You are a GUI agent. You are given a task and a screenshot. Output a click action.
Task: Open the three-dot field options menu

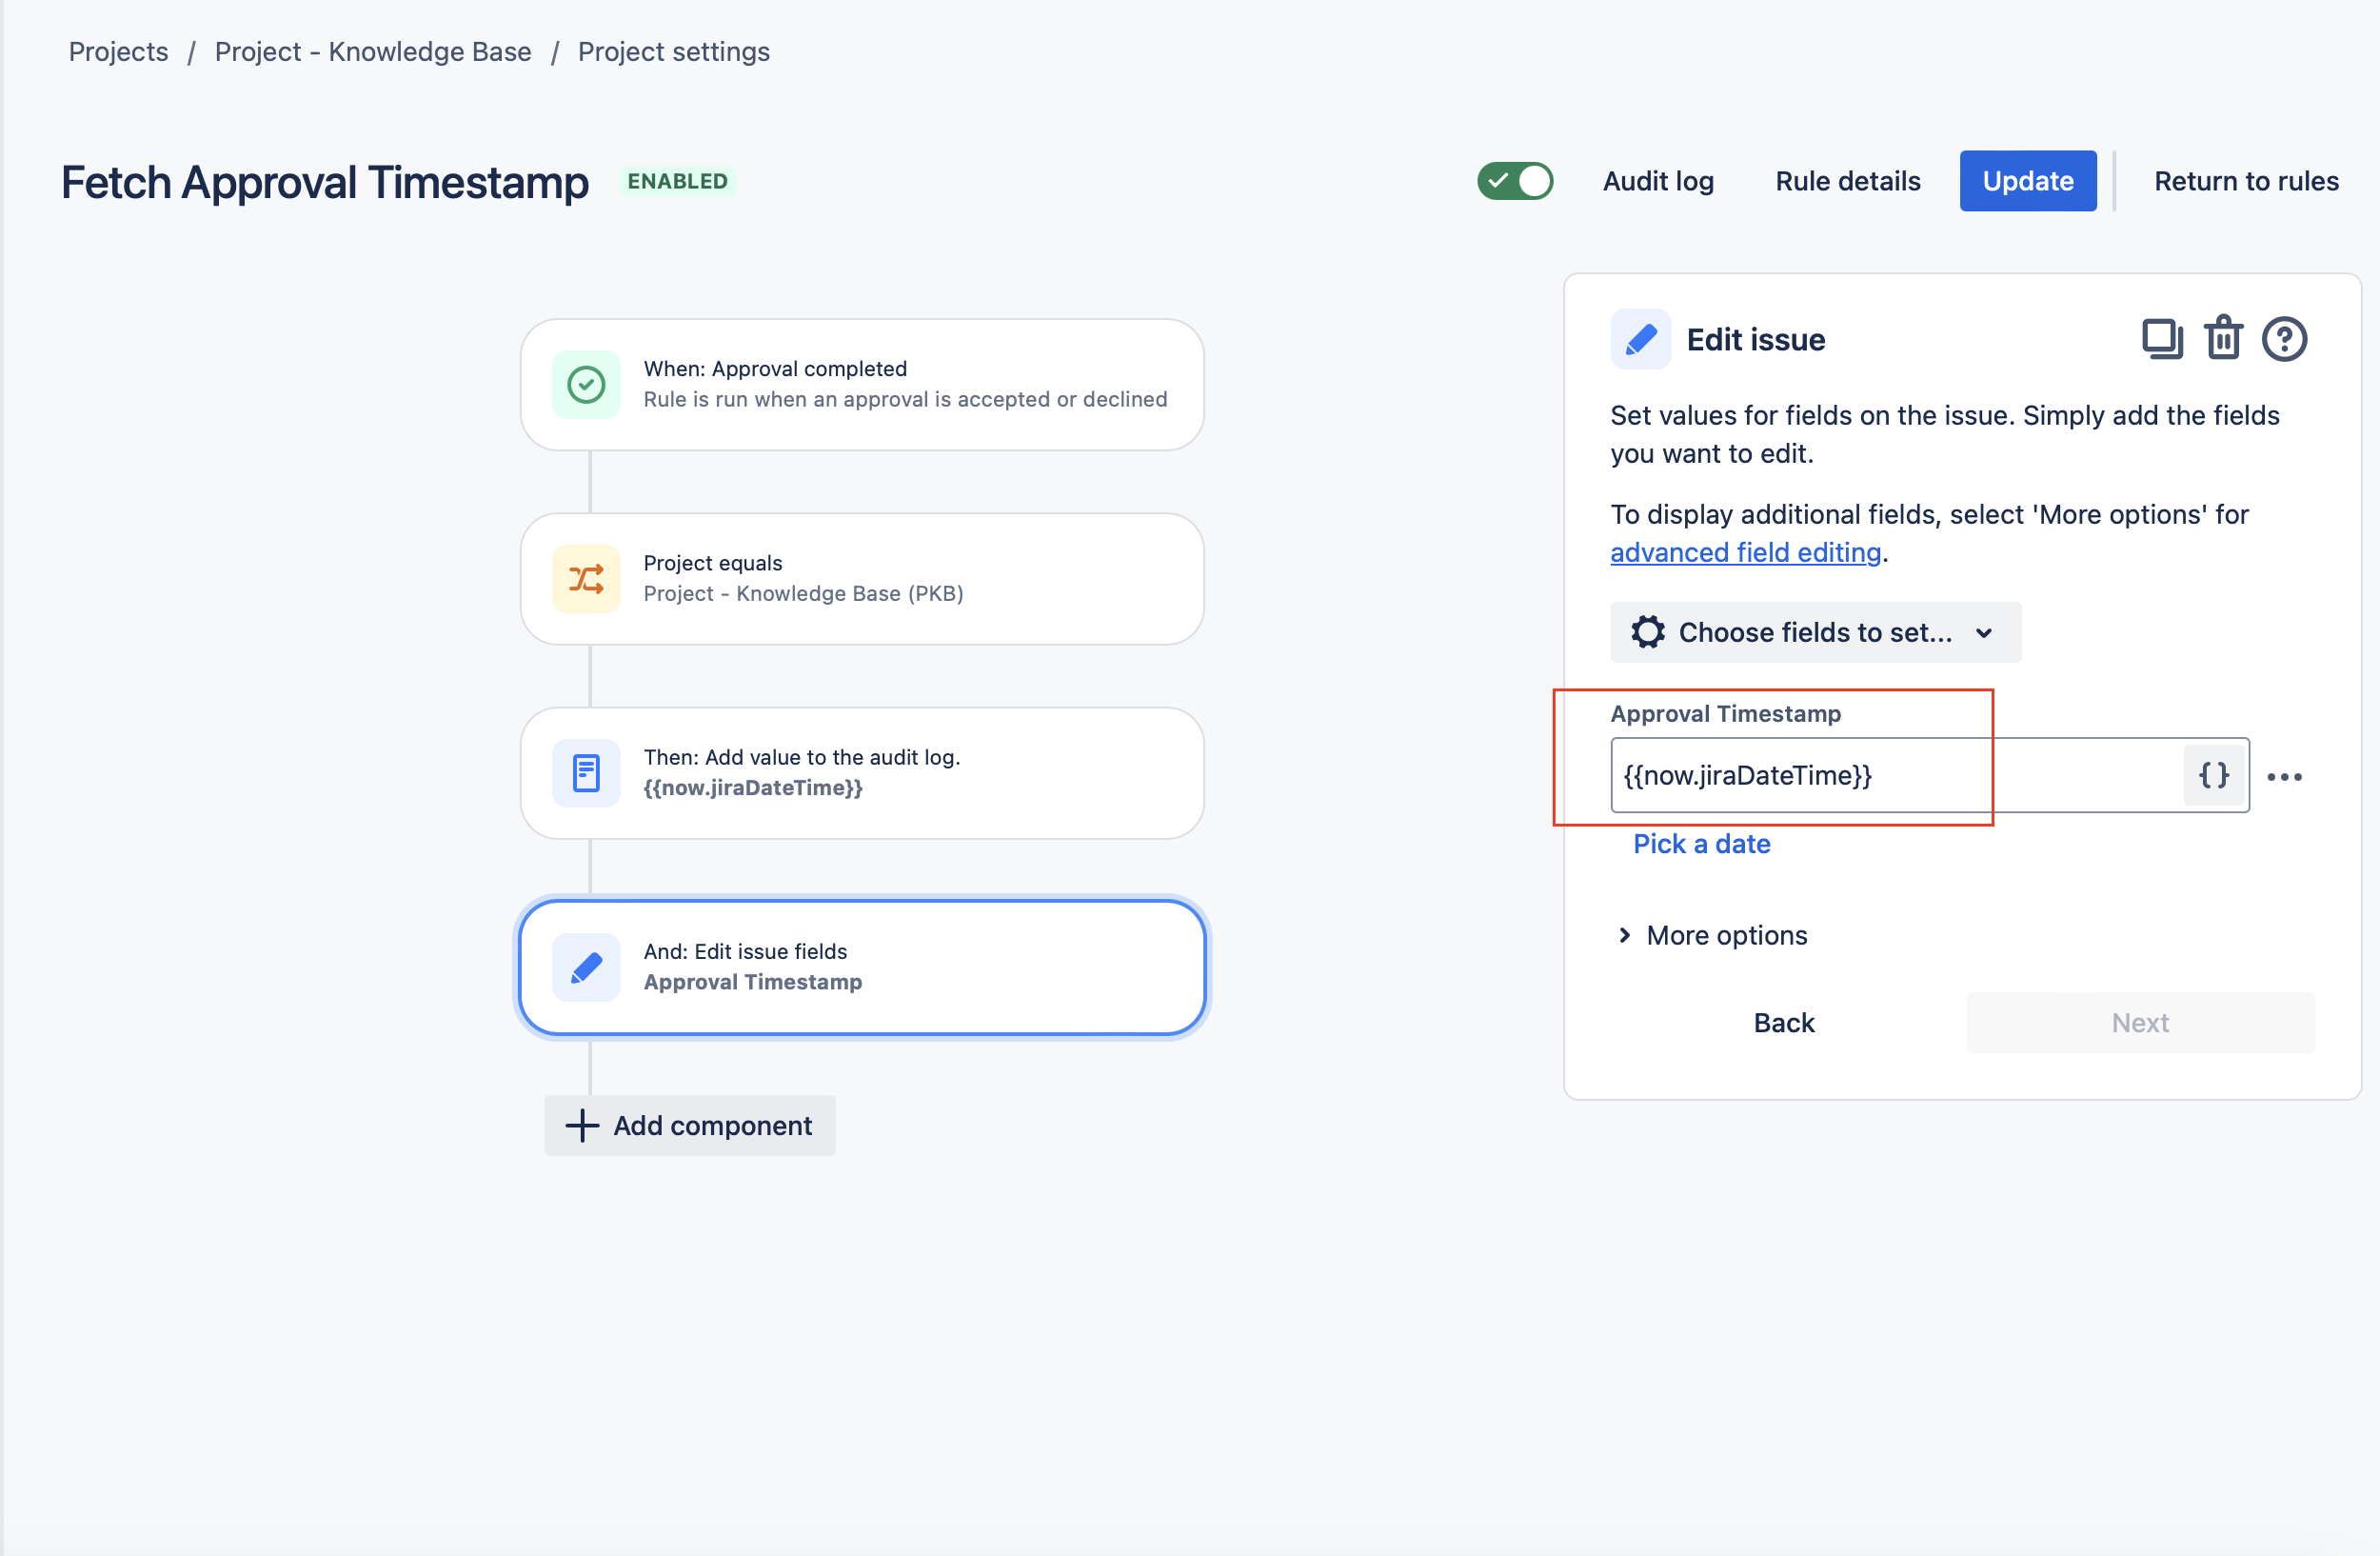[x=2284, y=777]
